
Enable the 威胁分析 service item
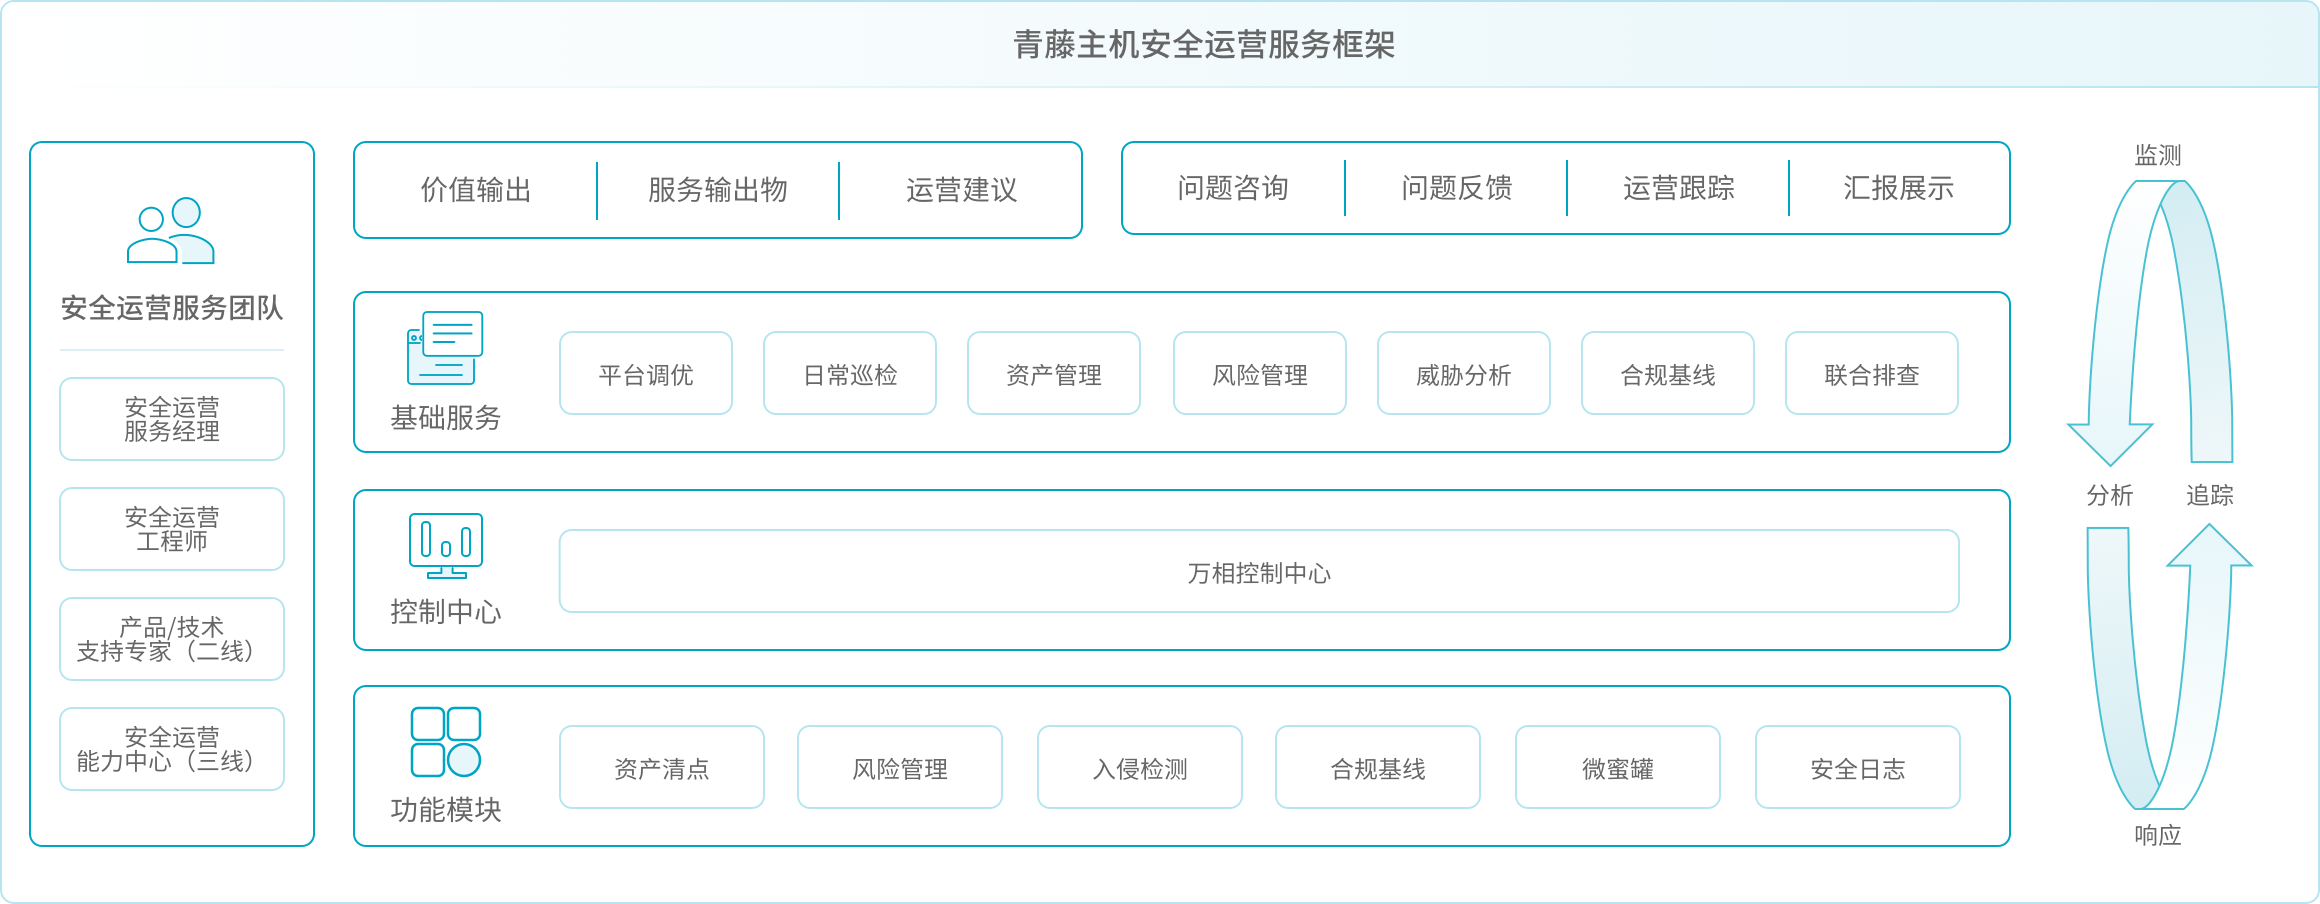point(1463,373)
